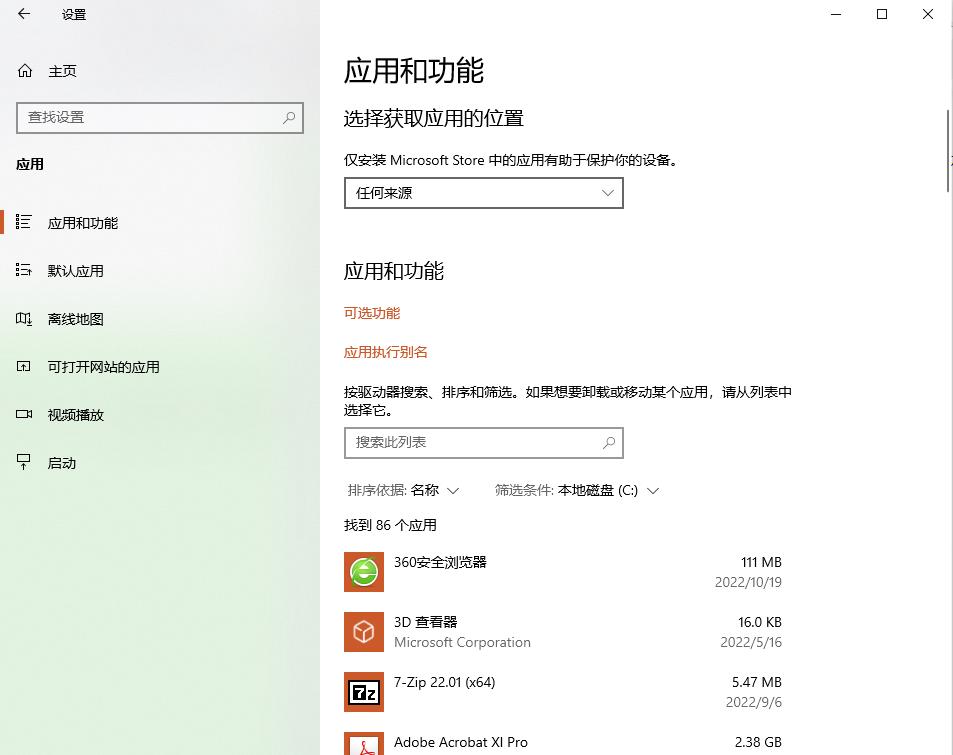Click the 应用执行别名 link
The height and width of the screenshot is (755, 953).
(x=386, y=352)
